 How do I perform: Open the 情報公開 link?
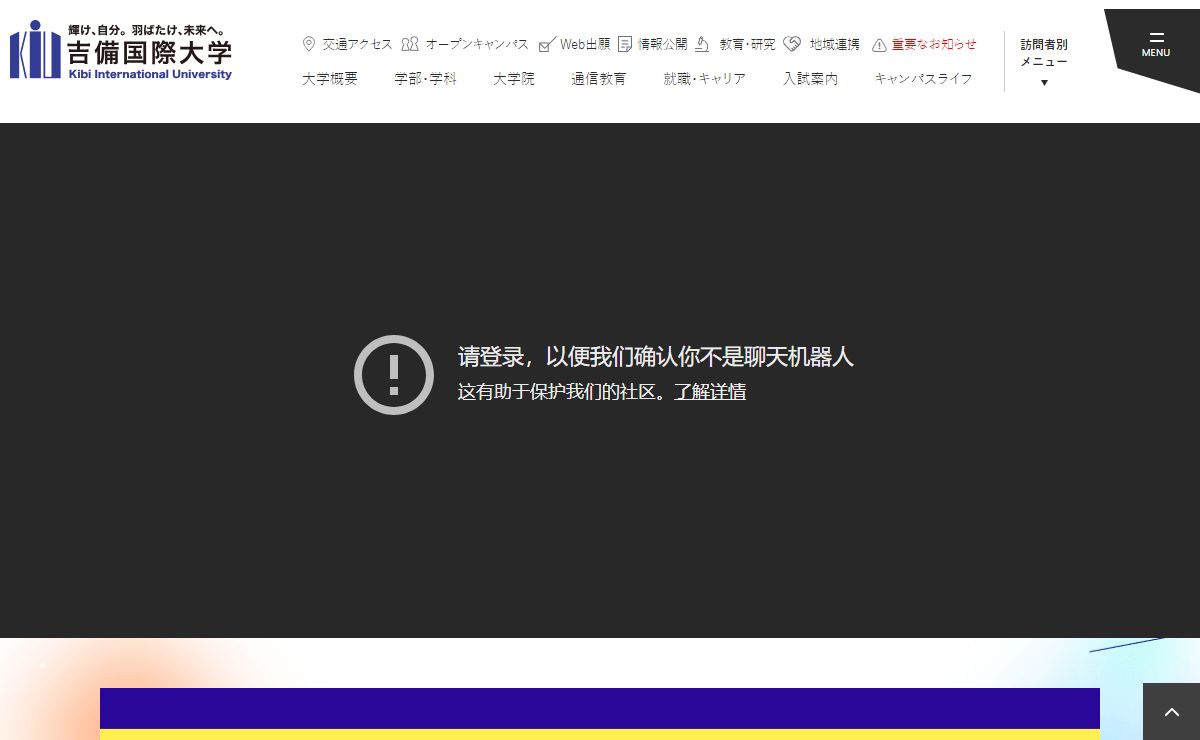pyautogui.click(x=663, y=45)
